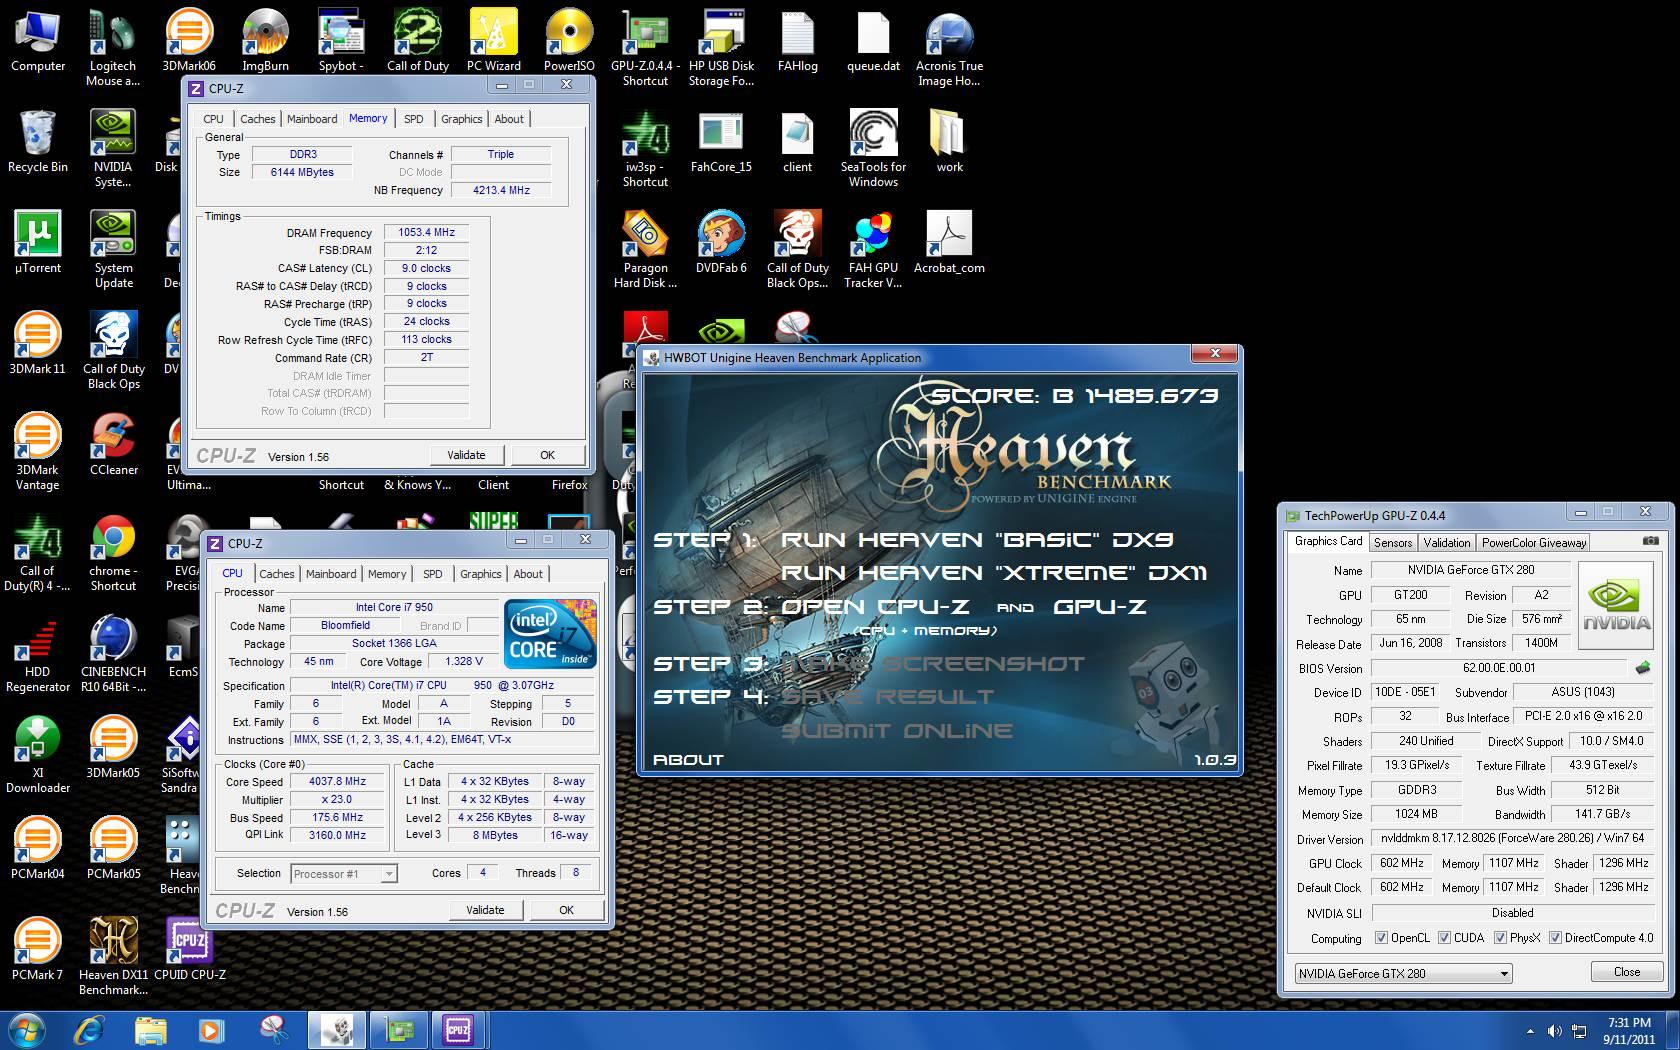Open PowerISO desktop icon

569,41
